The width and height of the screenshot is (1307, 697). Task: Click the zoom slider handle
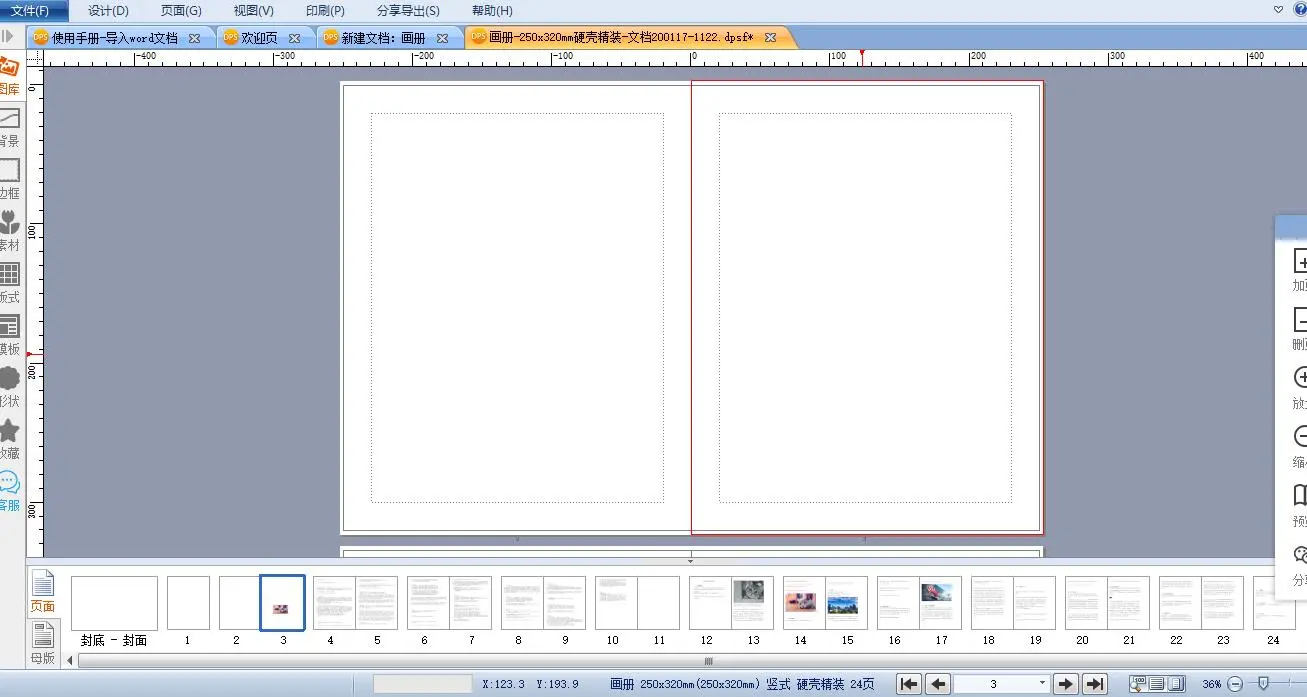(1263, 684)
